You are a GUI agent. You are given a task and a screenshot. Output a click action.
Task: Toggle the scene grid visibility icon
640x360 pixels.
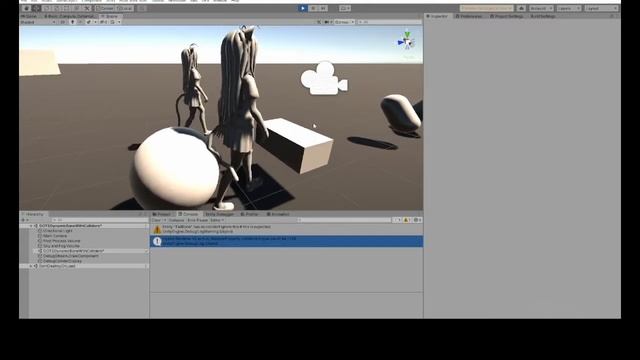(113, 22)
